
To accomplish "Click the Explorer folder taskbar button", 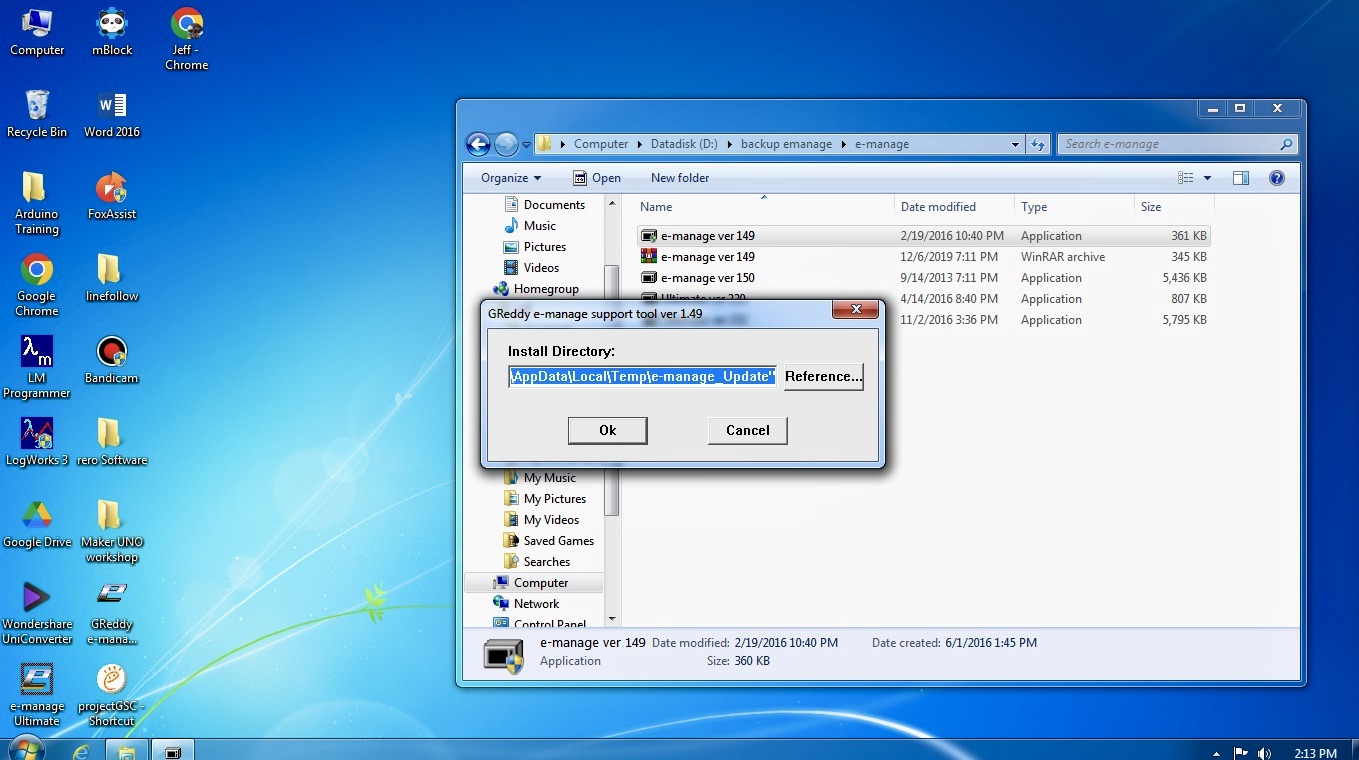I will tap(127, 750).
